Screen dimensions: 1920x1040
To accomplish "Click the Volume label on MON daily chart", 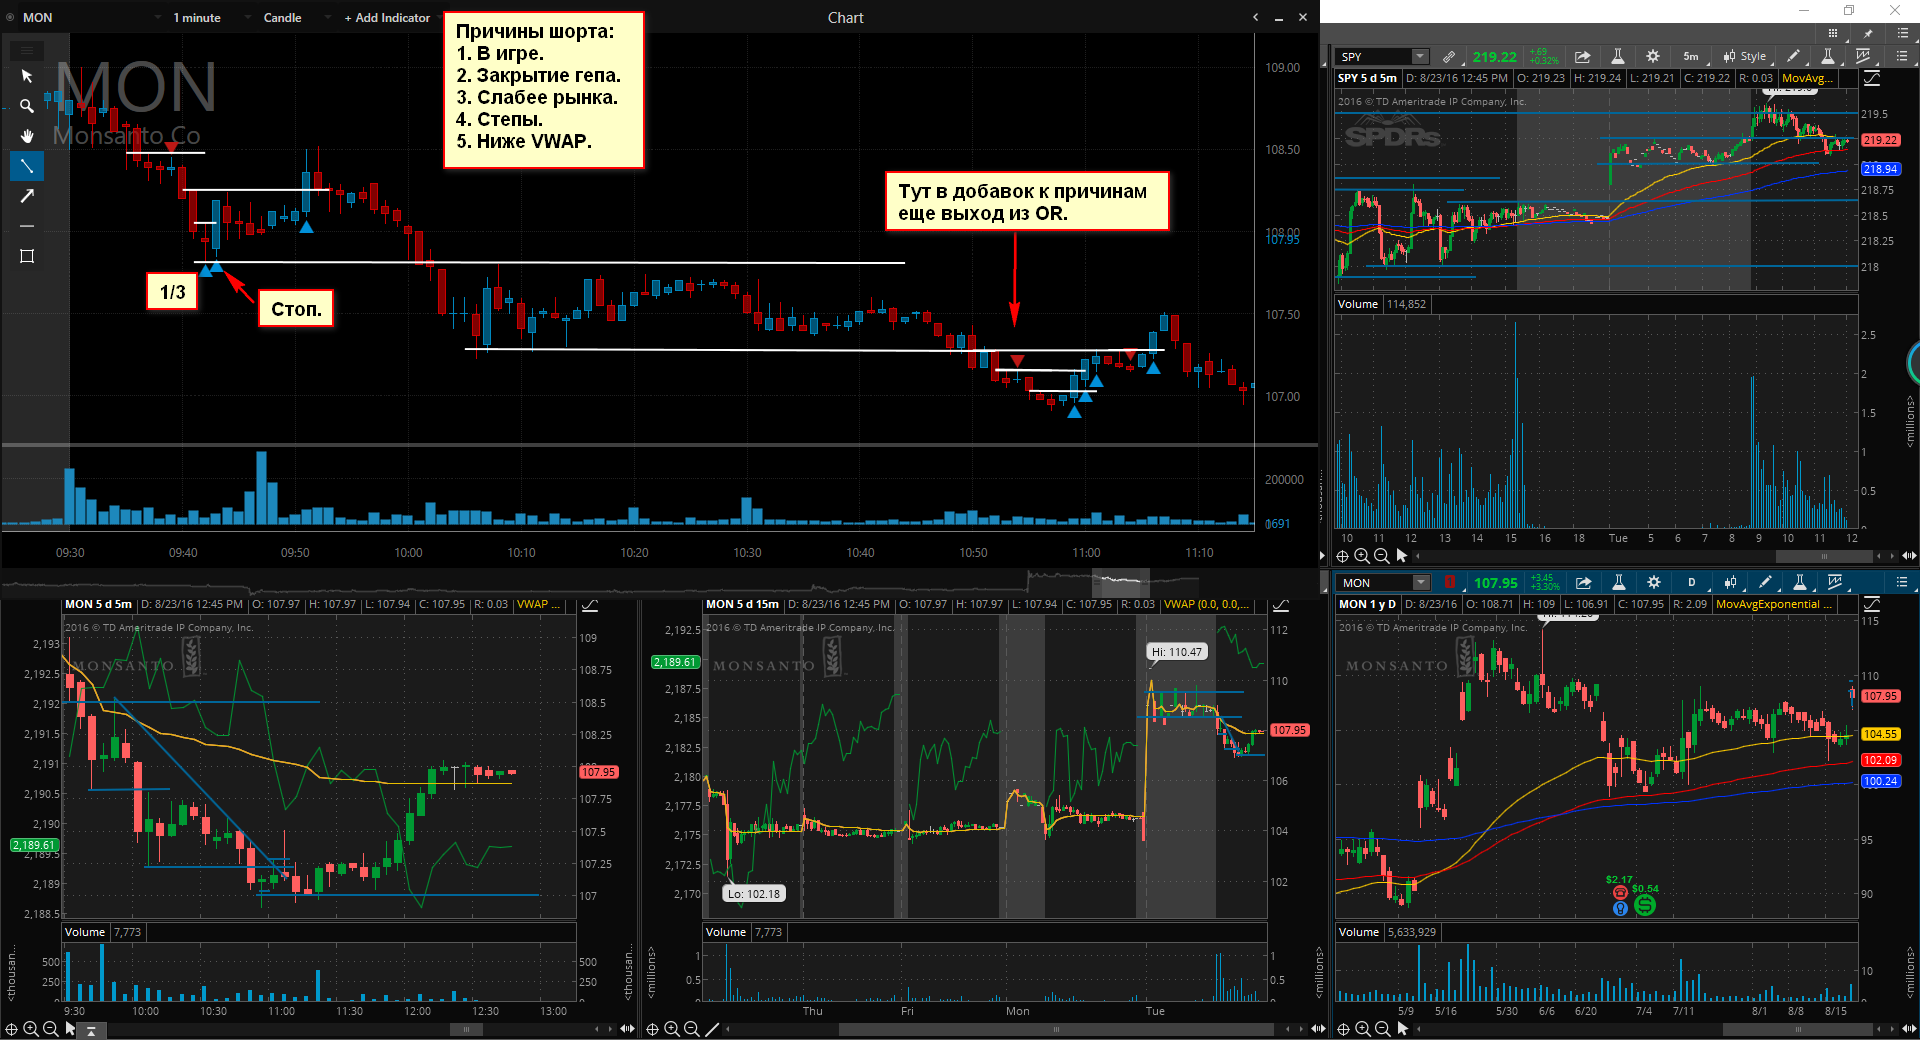I will pos(1358,932).
